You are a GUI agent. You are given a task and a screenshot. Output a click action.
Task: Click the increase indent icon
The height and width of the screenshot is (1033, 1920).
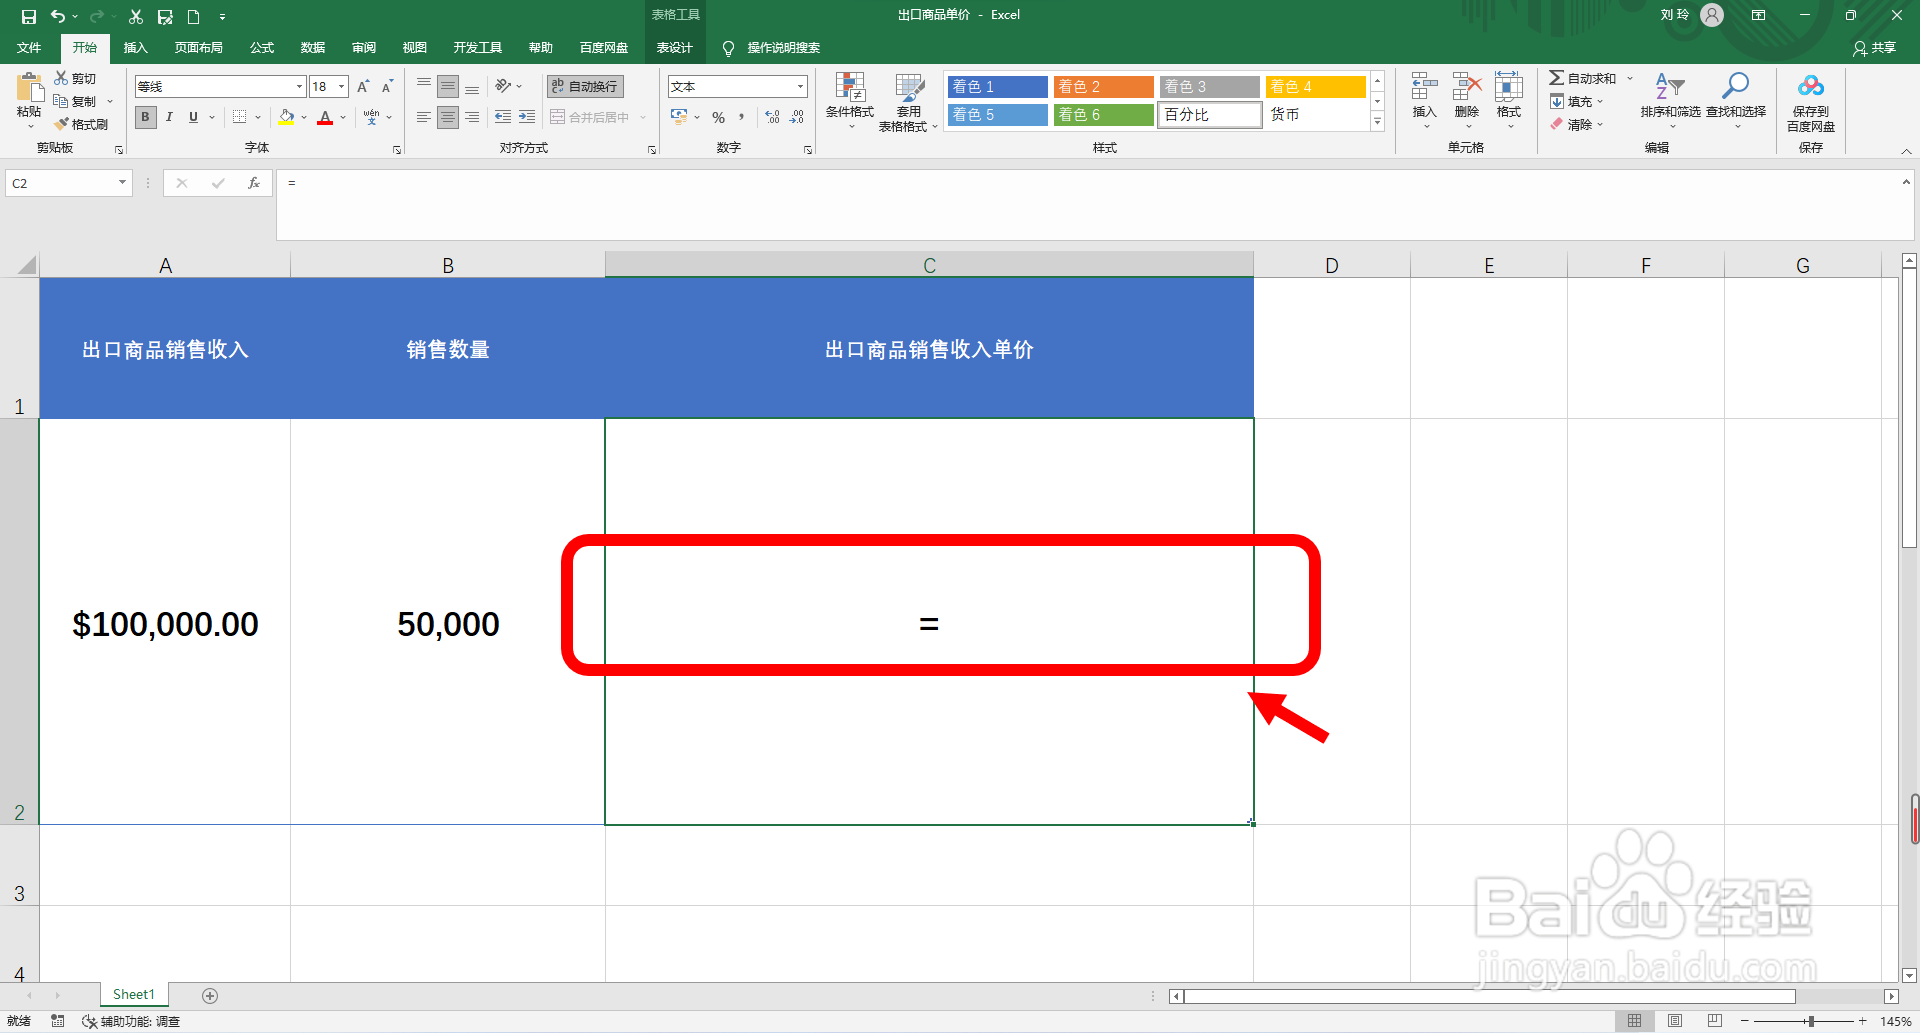[527, 117]
